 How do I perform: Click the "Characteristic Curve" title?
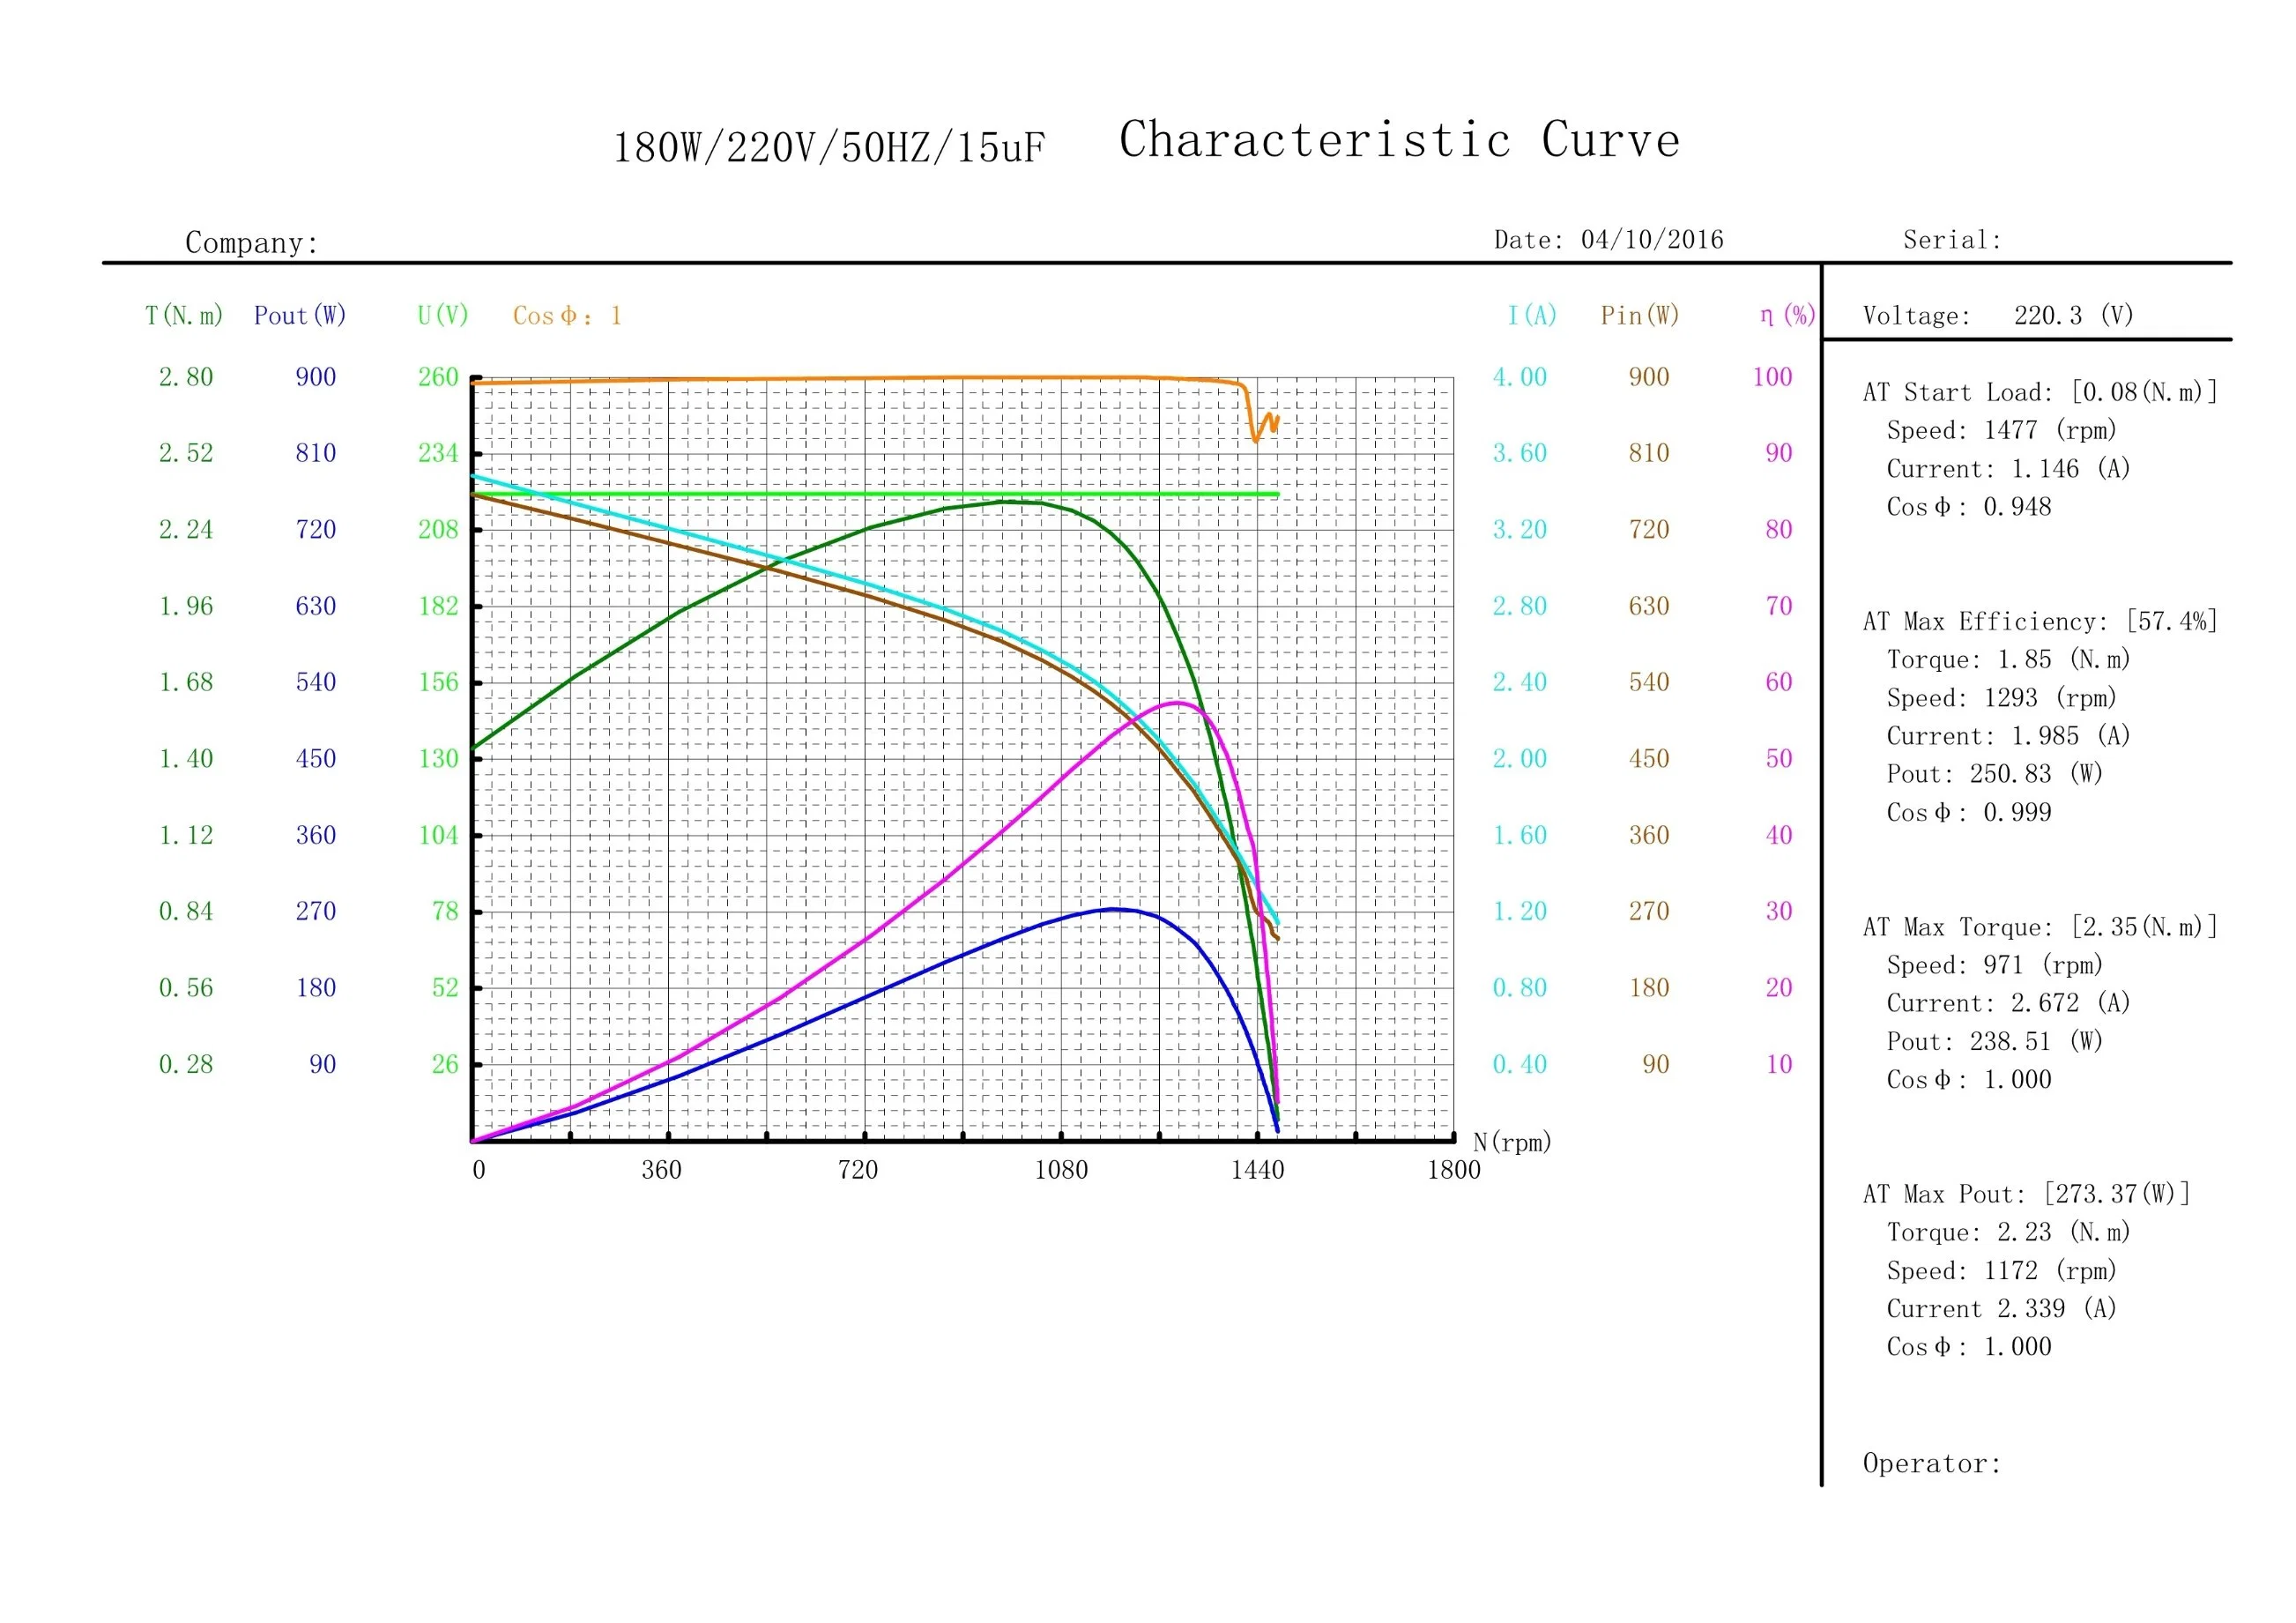tap(1399, 140)
